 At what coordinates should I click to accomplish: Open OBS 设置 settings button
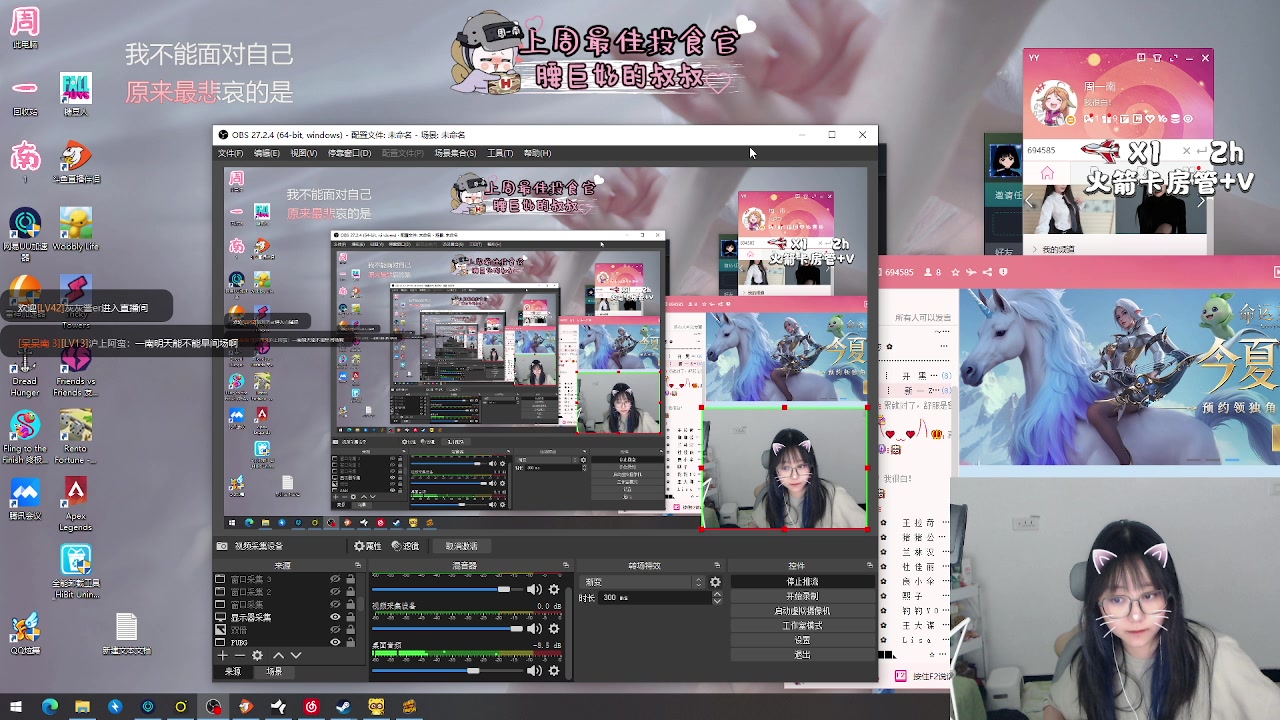pos(802,640)
